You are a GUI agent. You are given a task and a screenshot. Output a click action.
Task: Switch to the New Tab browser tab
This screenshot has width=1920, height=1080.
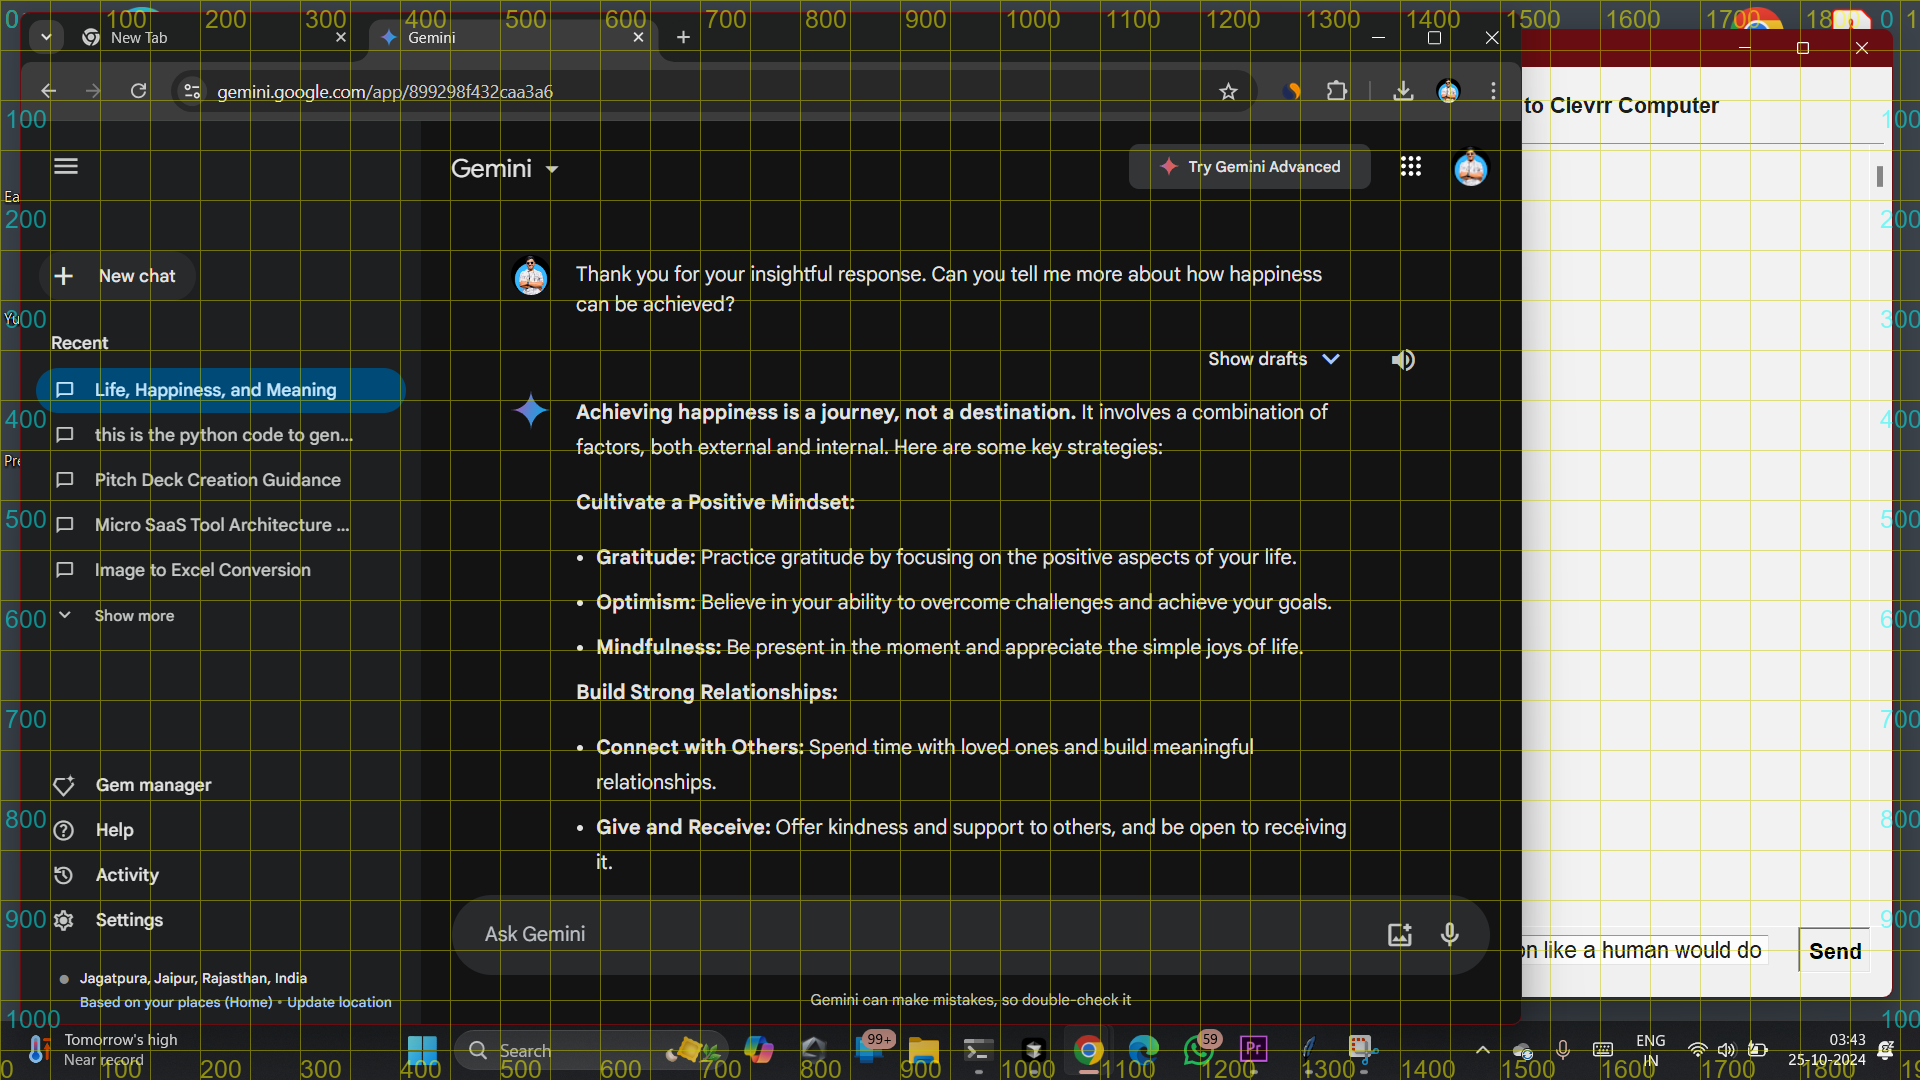pos(139,38)
